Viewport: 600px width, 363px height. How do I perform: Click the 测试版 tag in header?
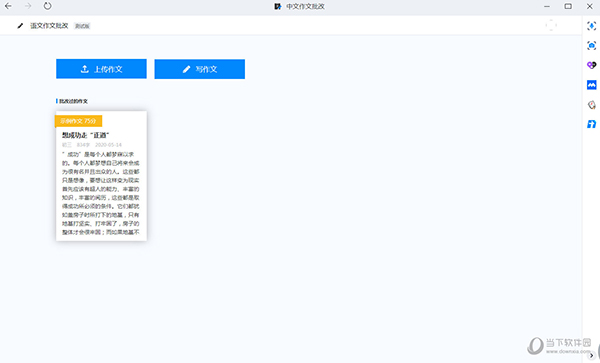click(x=82, y=26)
